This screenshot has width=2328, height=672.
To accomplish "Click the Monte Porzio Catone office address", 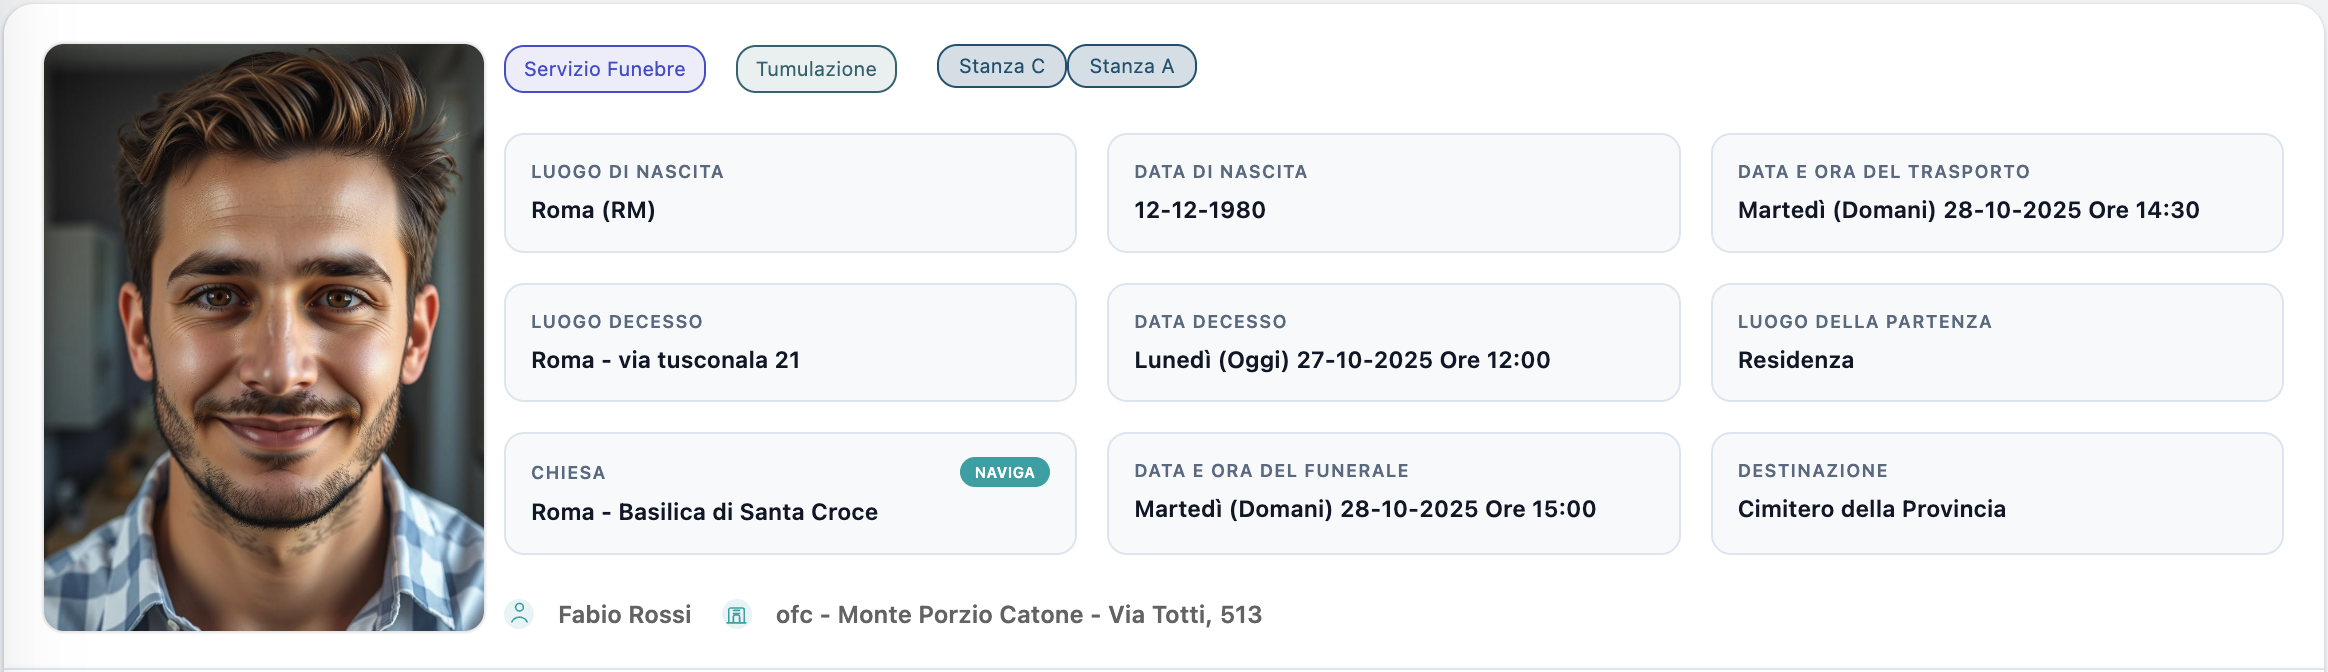I will tap(1018, 614).
